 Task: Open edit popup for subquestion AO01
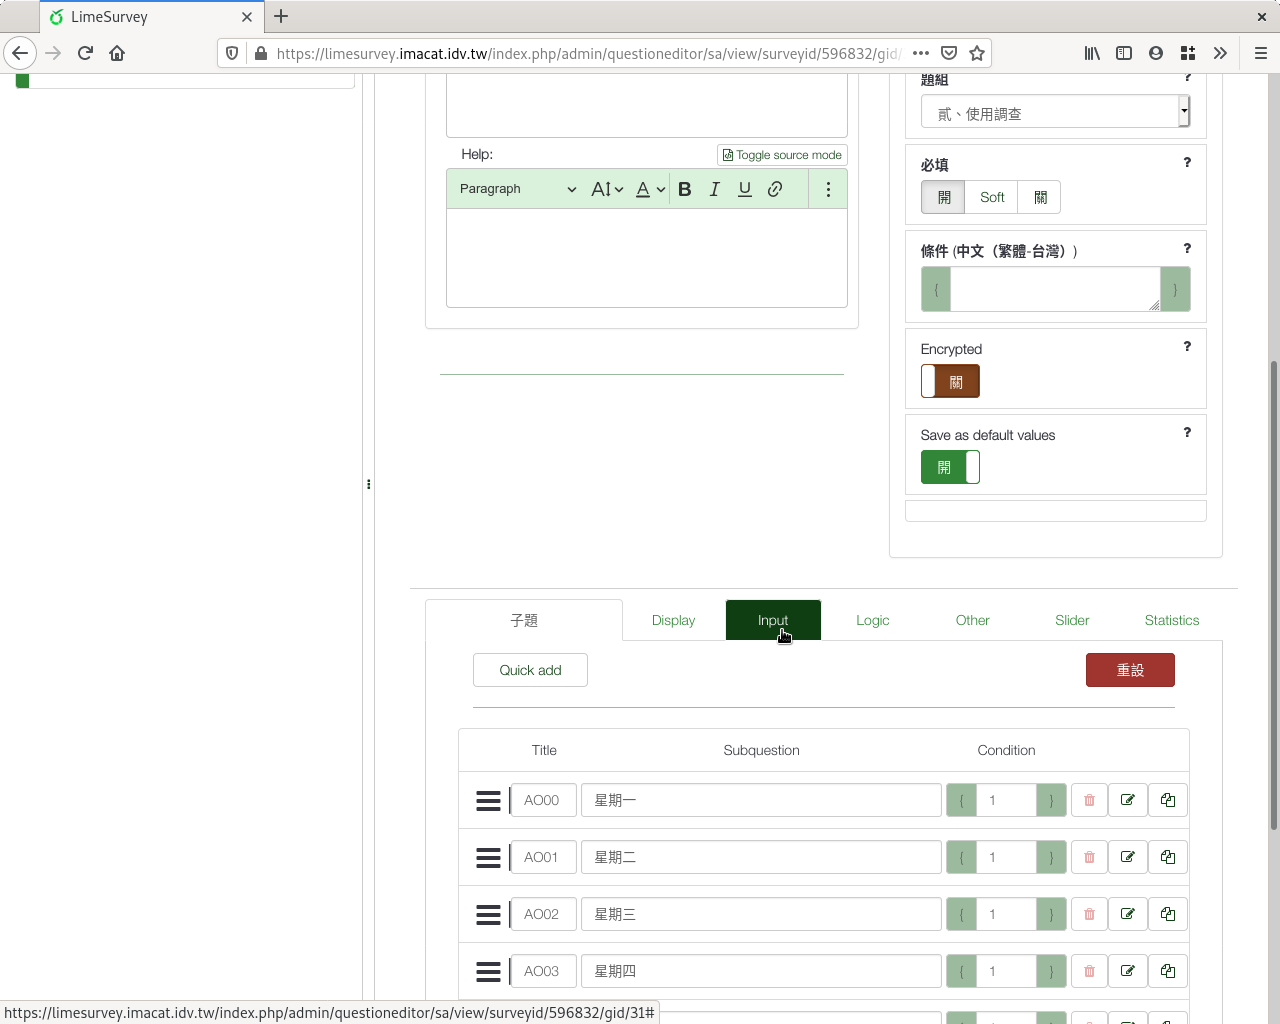[x=1128, y=857]
